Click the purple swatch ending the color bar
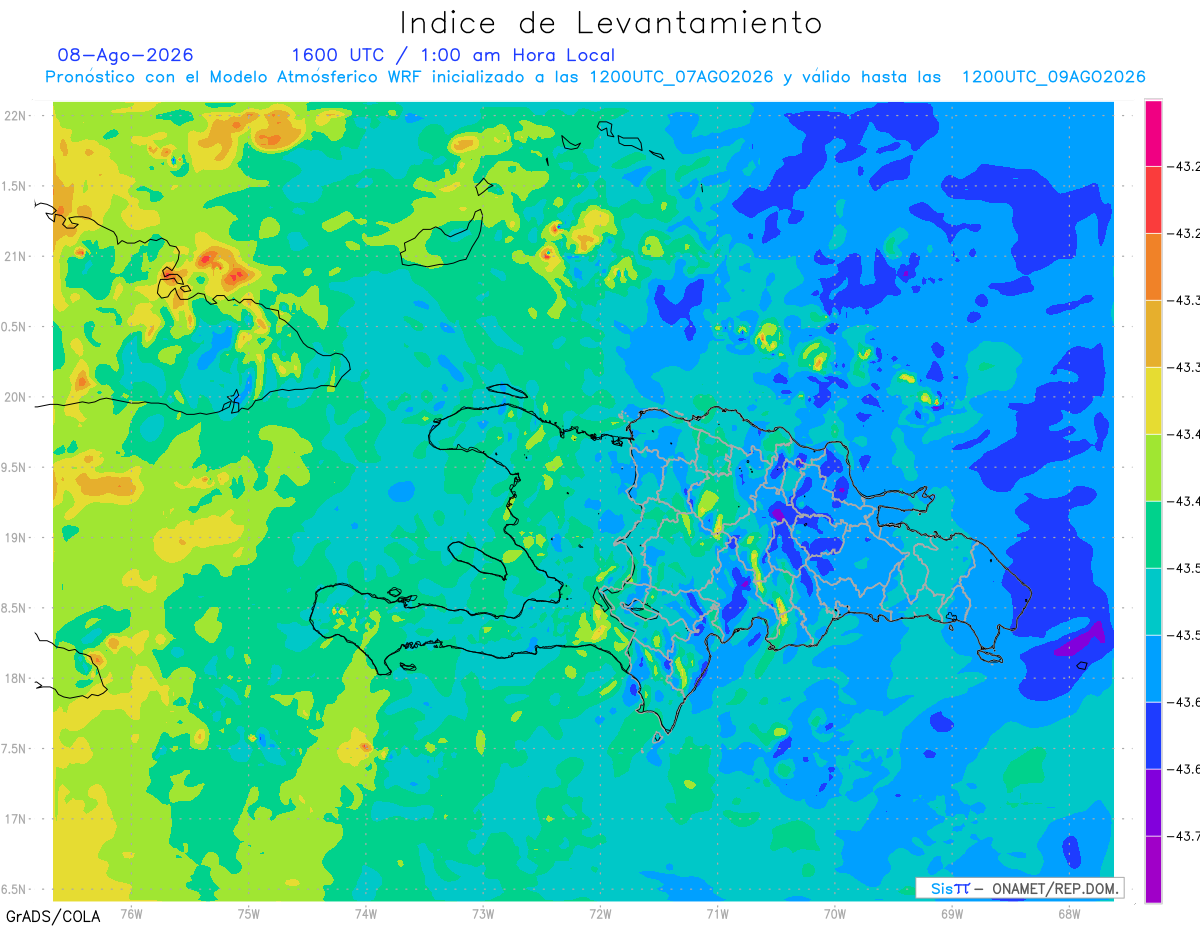Screen dimensions: 1200x927 tap(1153, 869)
